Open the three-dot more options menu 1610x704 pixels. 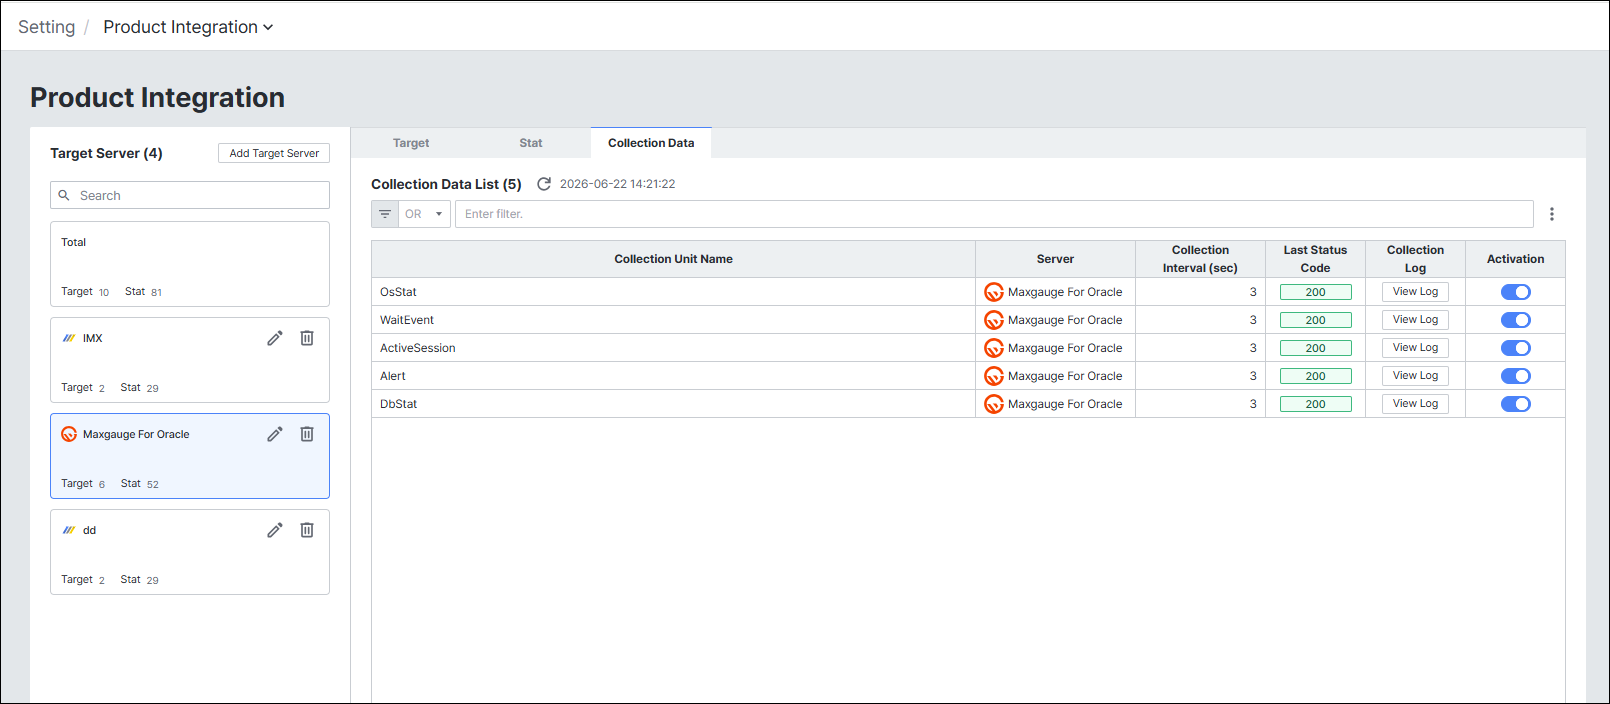1552,214
